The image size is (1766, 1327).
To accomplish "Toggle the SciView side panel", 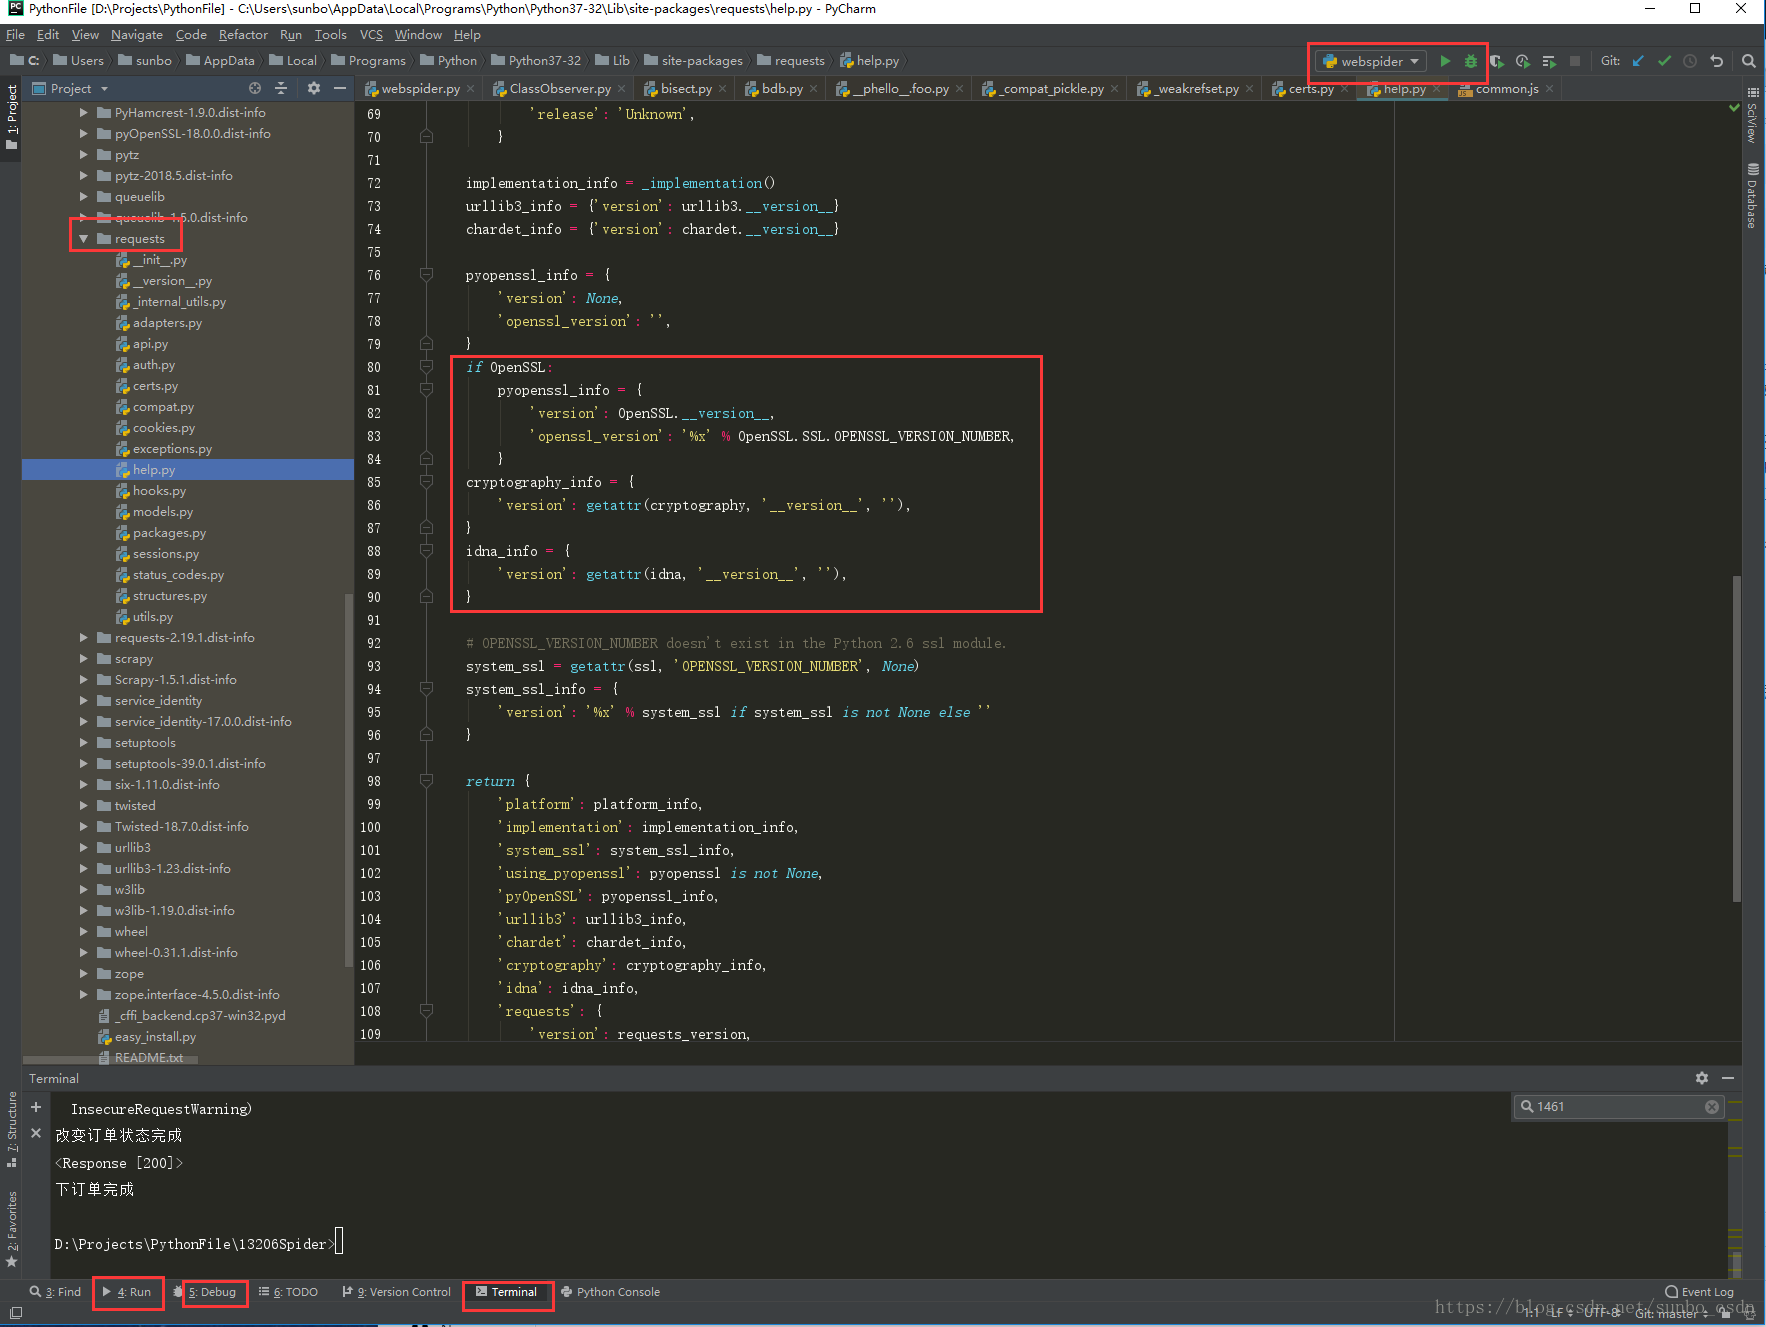I will pyautogui.click(x=1753, y=115).
